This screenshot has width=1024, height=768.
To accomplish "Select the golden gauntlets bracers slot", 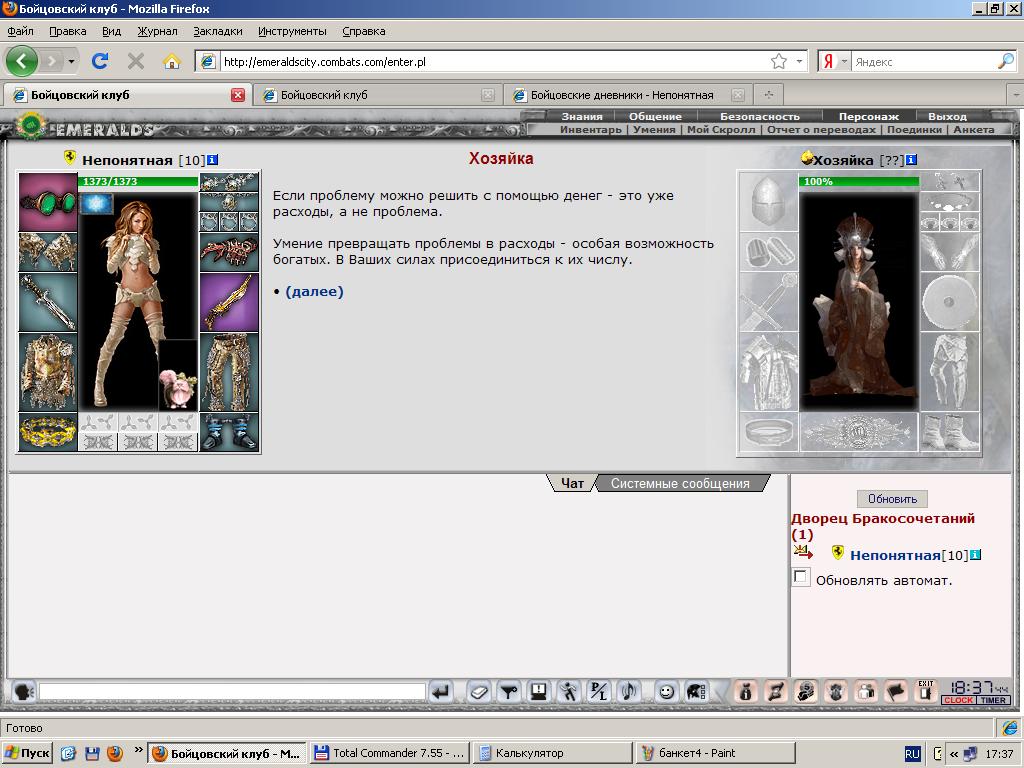I will [48, 252].
